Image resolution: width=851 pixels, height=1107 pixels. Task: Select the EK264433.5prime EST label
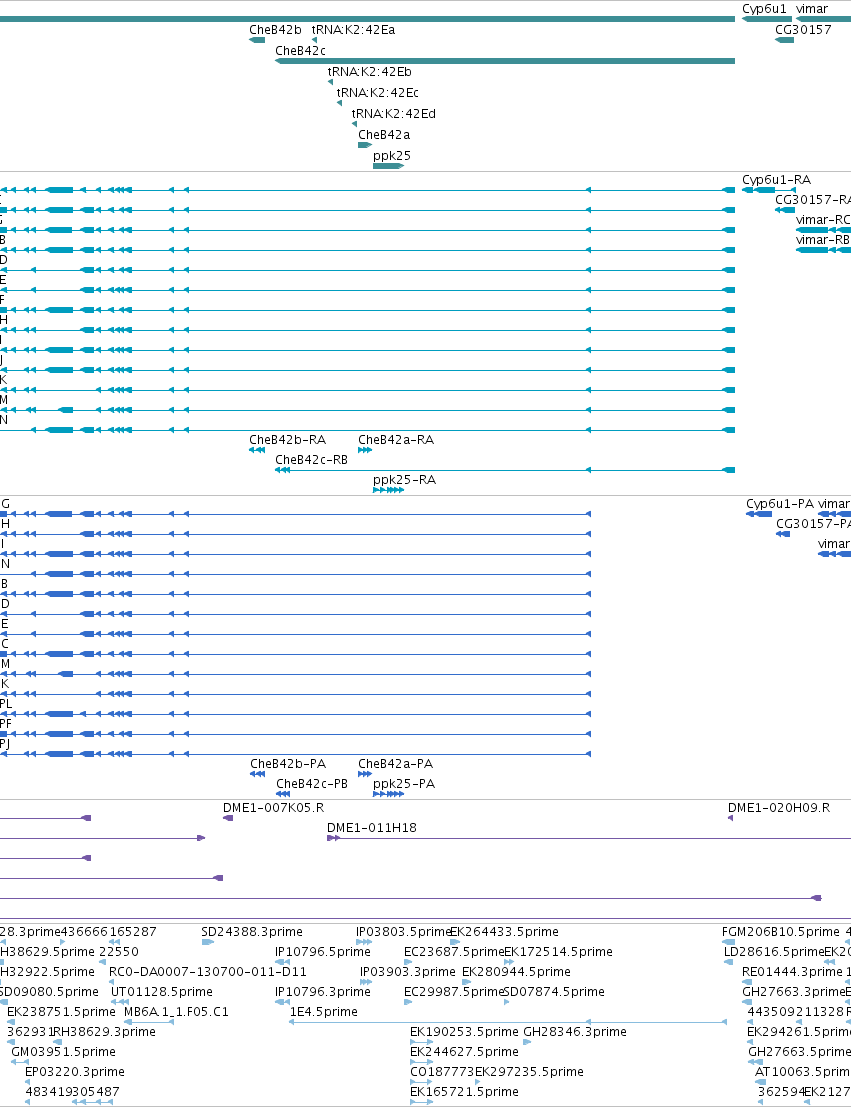click(504, 932)
